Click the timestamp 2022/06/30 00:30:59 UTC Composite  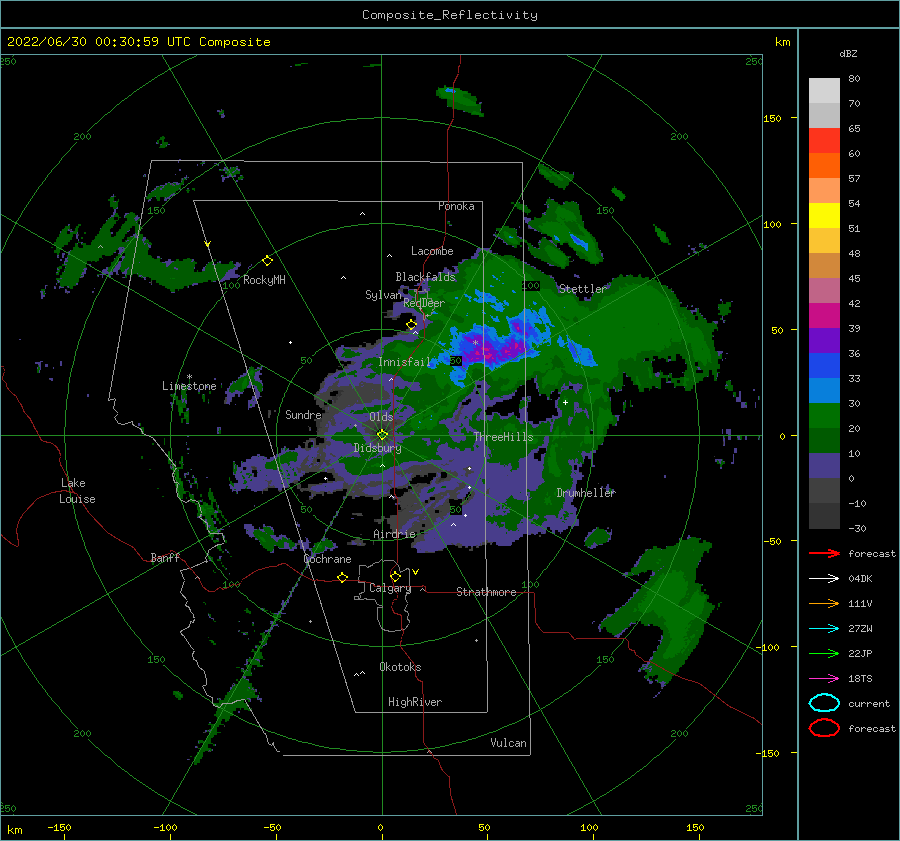[x=138, y=42]
